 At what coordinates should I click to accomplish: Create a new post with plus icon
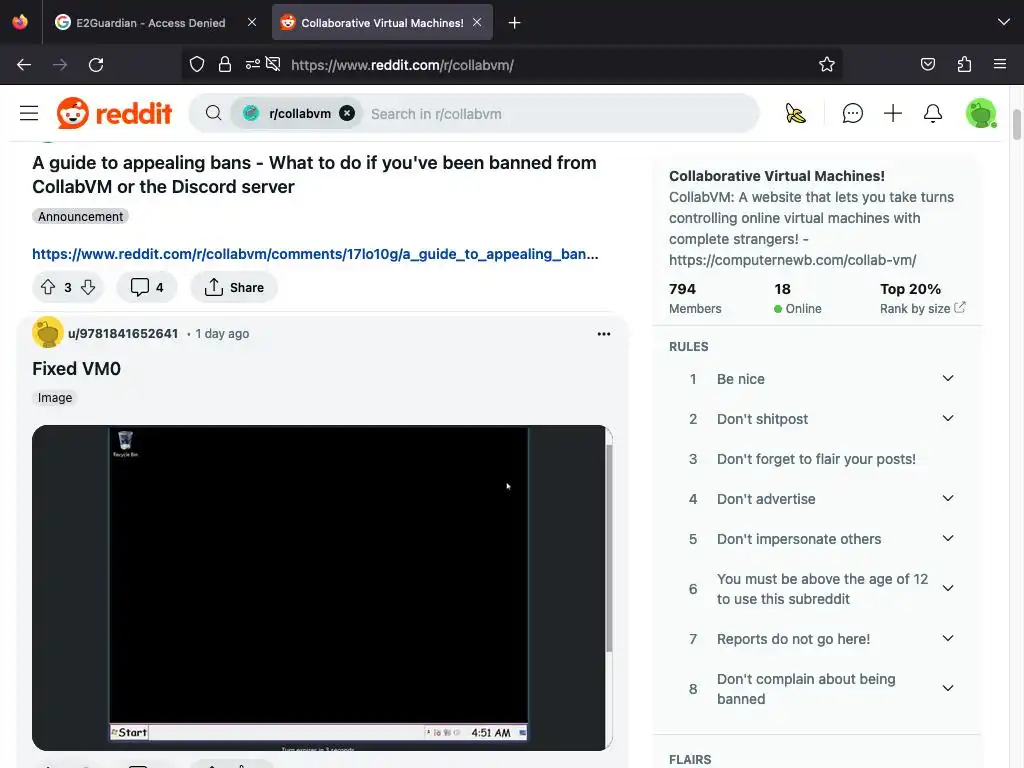[x=893, y=114]
